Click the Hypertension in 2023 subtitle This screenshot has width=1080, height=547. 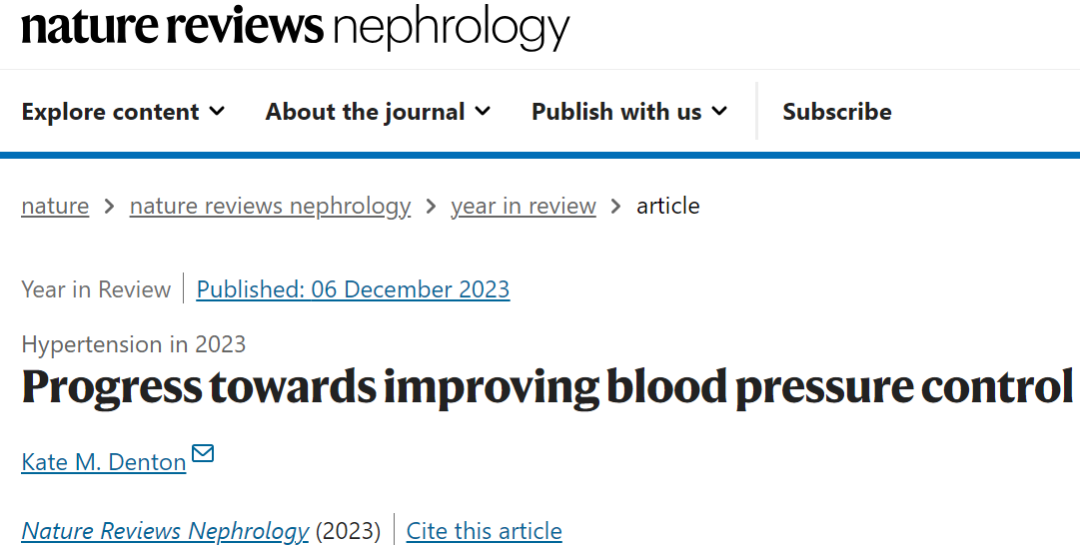pos(134,344)
